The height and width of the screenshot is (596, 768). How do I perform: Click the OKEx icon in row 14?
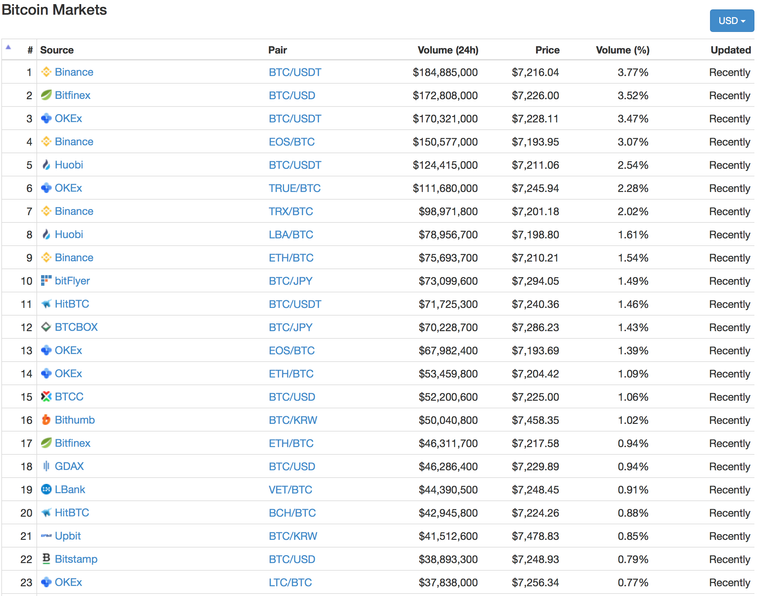tap(46, 374)
